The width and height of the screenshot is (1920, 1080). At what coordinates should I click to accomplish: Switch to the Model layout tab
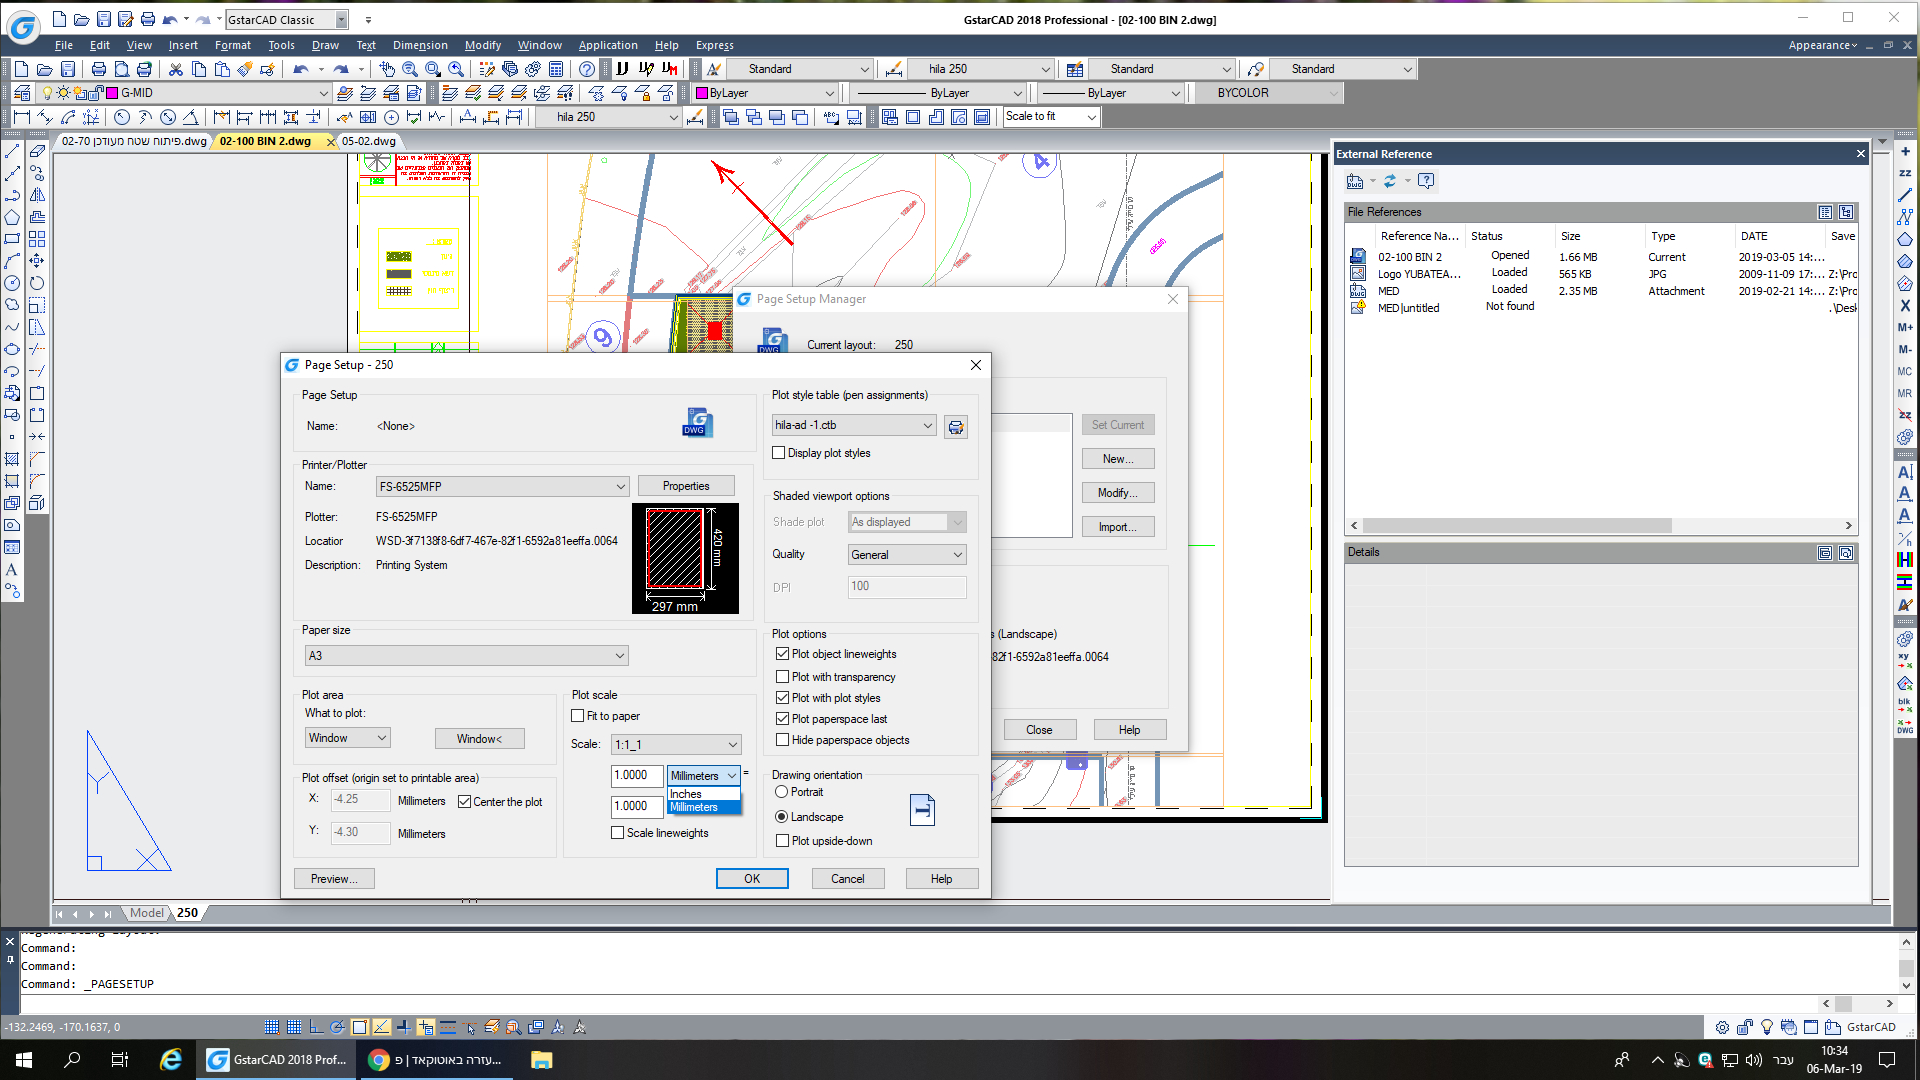coord(147,913)
